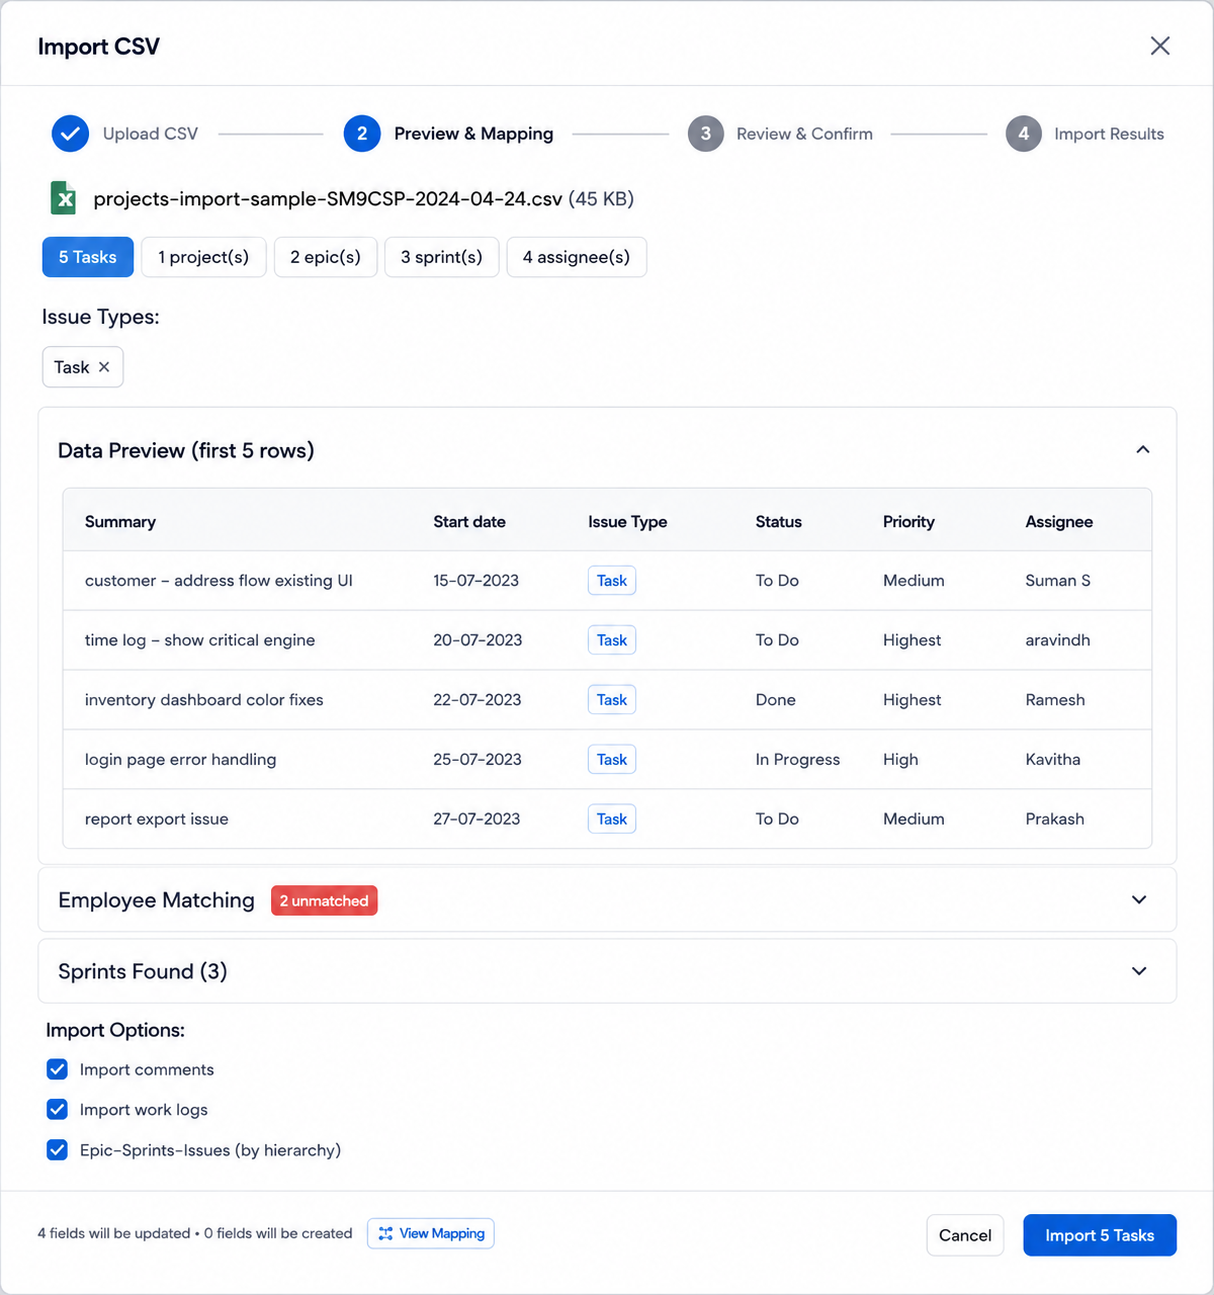Expand the Sprints Found section
Viewport: 1214px width, 1295px height.
(1139, 971)
